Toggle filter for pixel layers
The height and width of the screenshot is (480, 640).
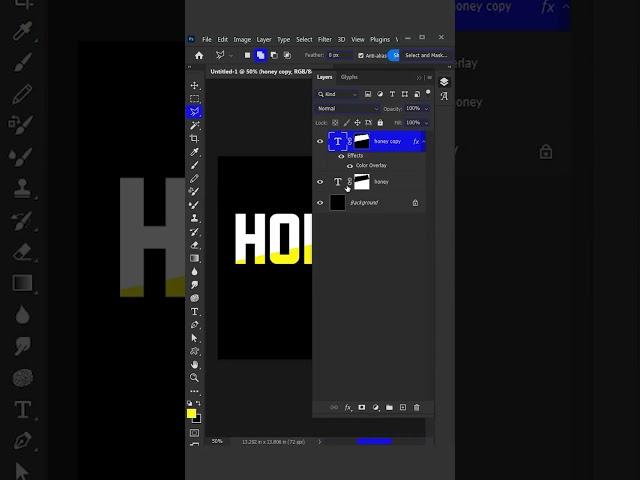click(368, 94)
